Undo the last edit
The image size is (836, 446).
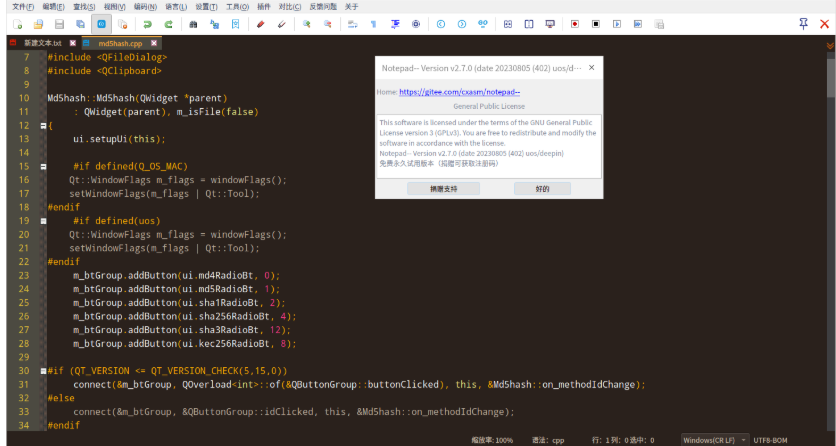click(x=147, y=24)
